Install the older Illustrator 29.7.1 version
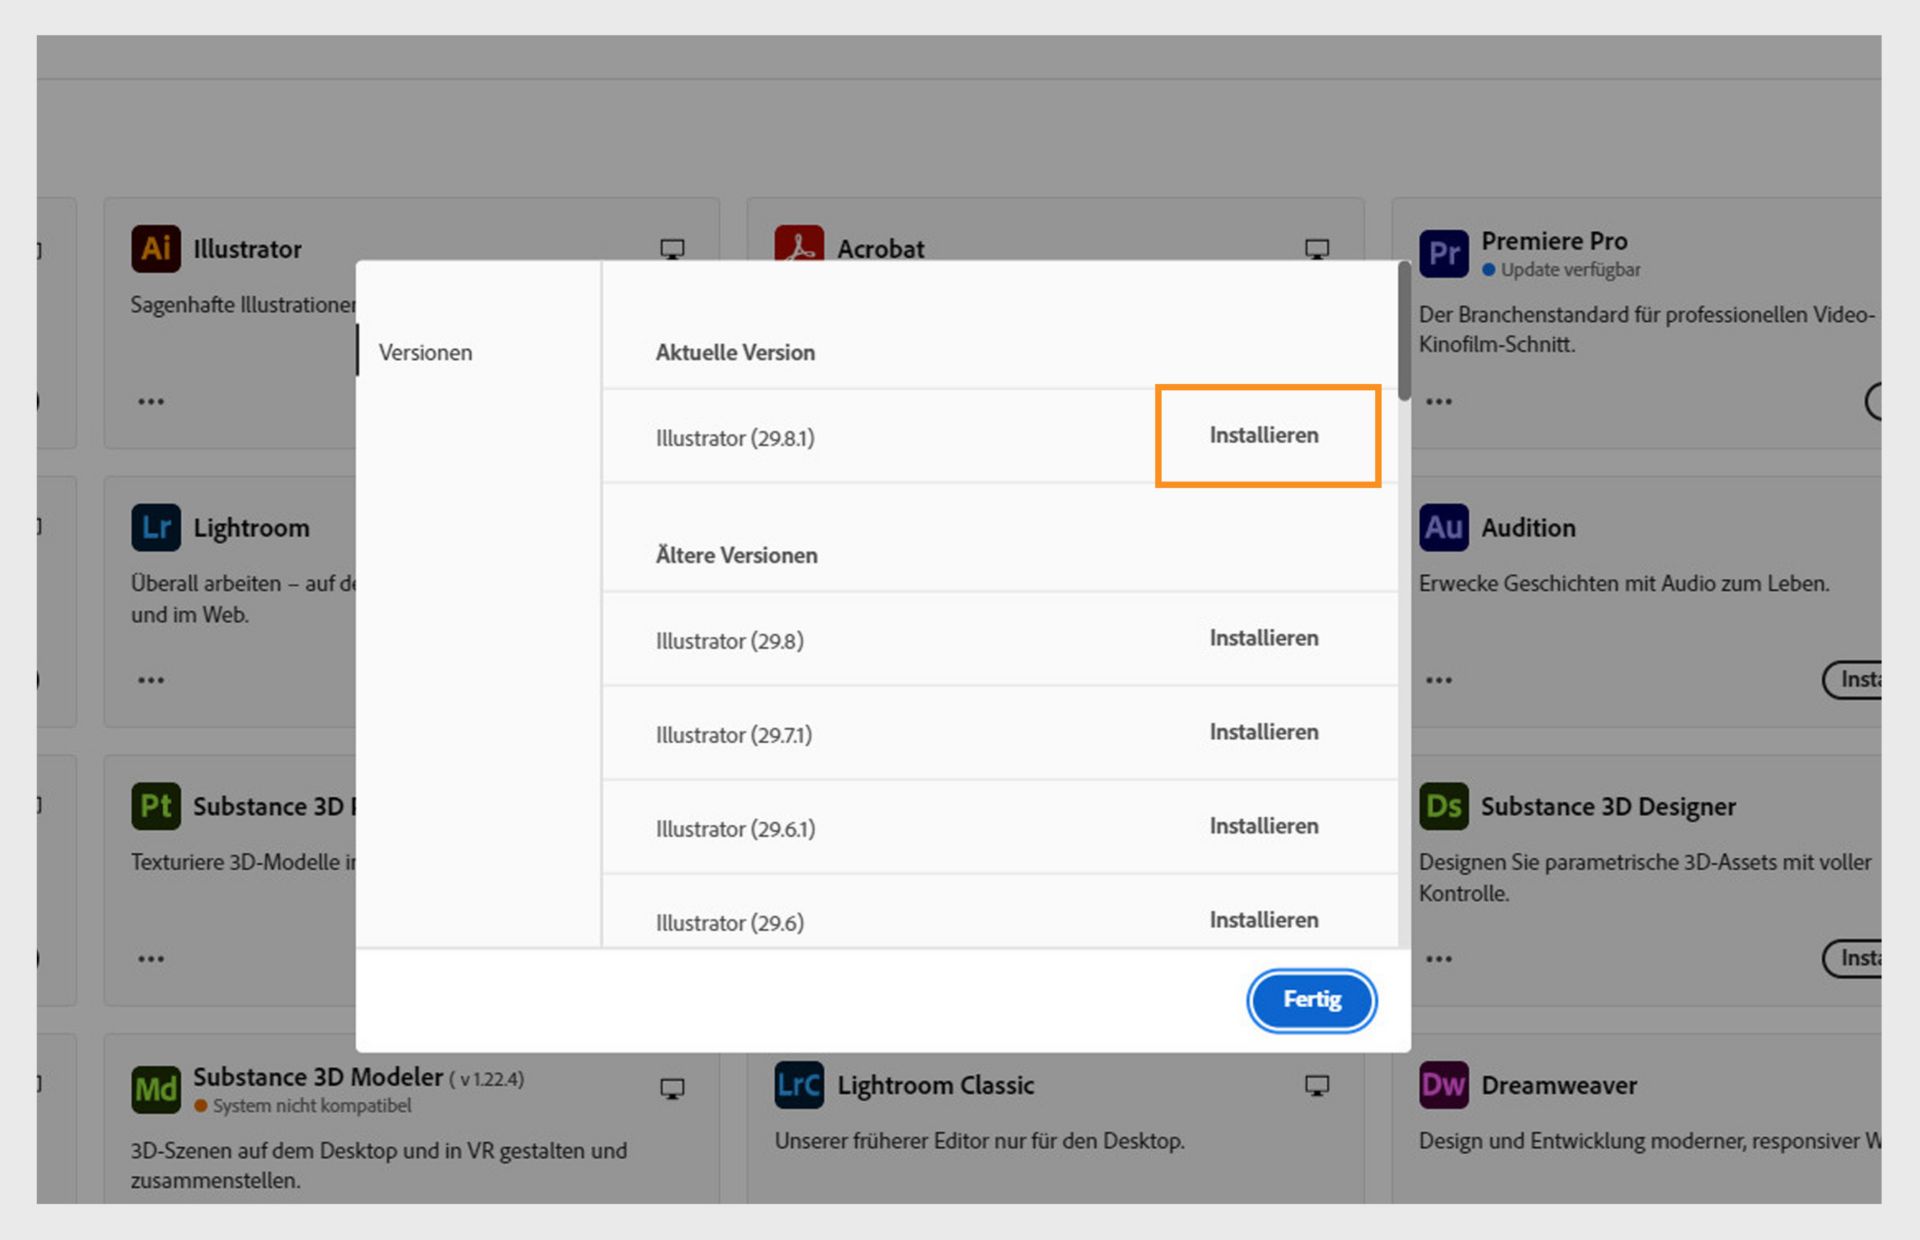The image size is (1920, 1240). (1264, 731)
